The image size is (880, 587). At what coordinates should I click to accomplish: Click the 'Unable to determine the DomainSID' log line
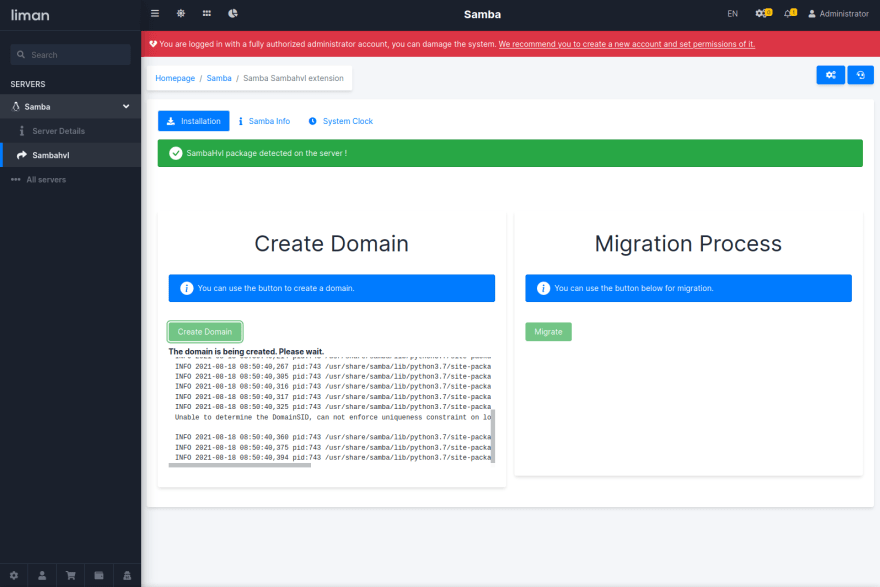tap(333, 417)
